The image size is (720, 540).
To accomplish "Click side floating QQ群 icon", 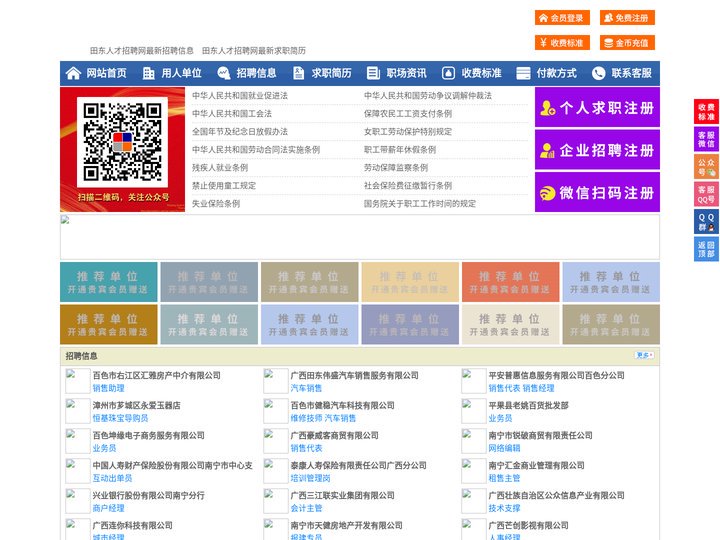I will tap(706, 222).
